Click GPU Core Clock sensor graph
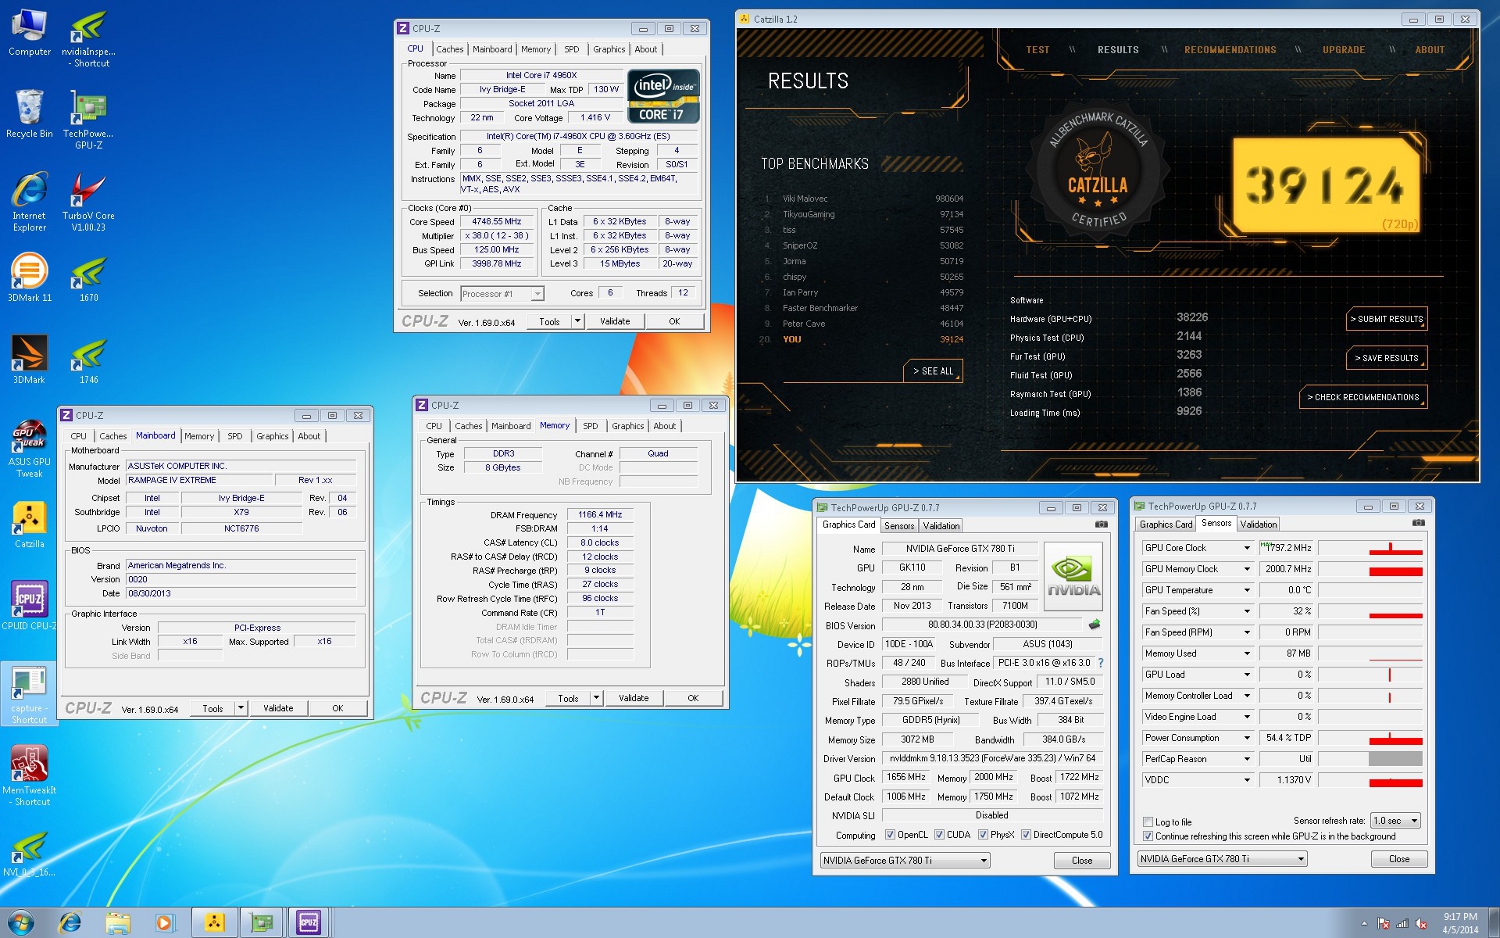This screenshot has height=938, width=1500. tap(1370, 548)
